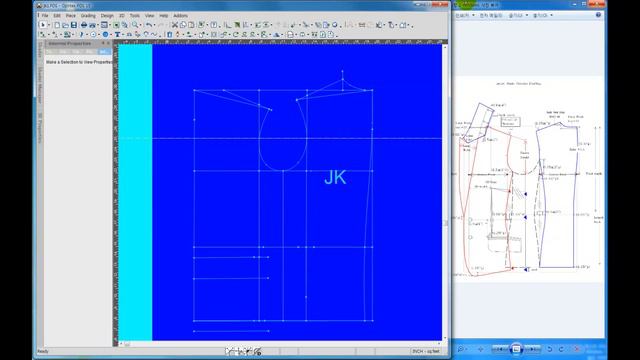This screenshot has height=360, width=640.
Task: Pin the properties panel
Action: click(x=103, y=43)
